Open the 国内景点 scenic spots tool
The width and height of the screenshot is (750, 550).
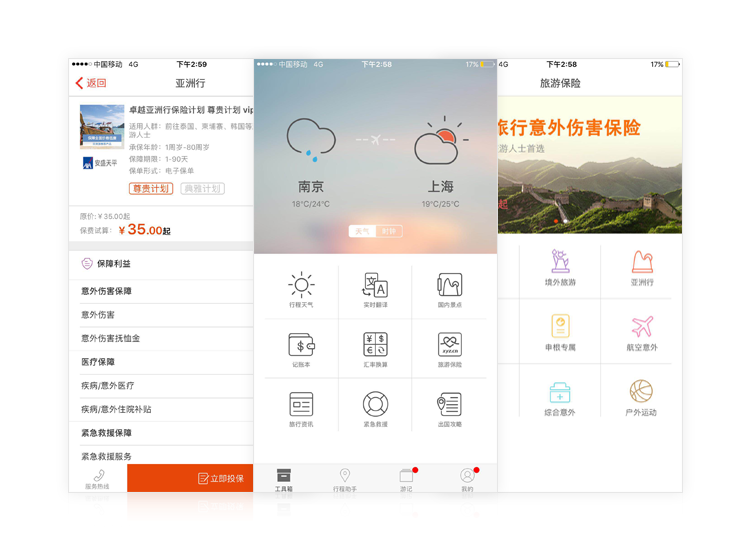pyautogui.click(x=450, y=285)
